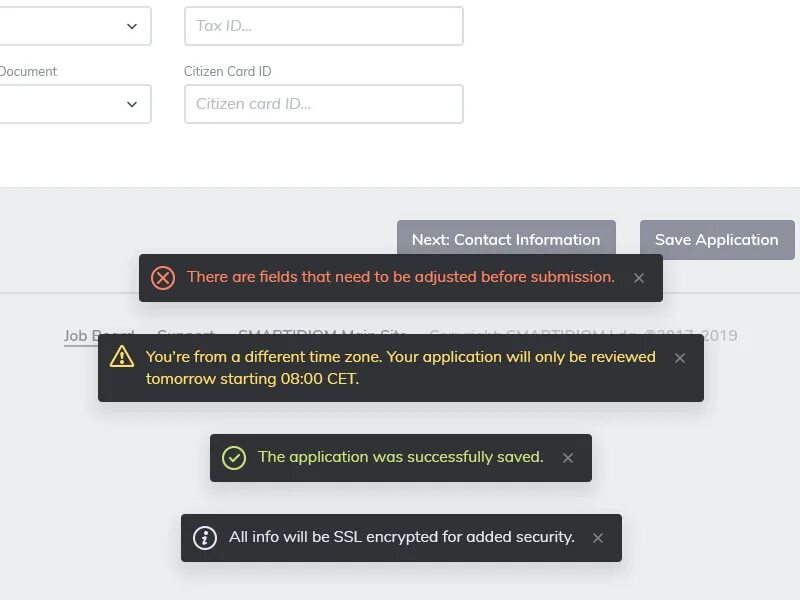Click the SSL encrypted info message text

(401, 537)
